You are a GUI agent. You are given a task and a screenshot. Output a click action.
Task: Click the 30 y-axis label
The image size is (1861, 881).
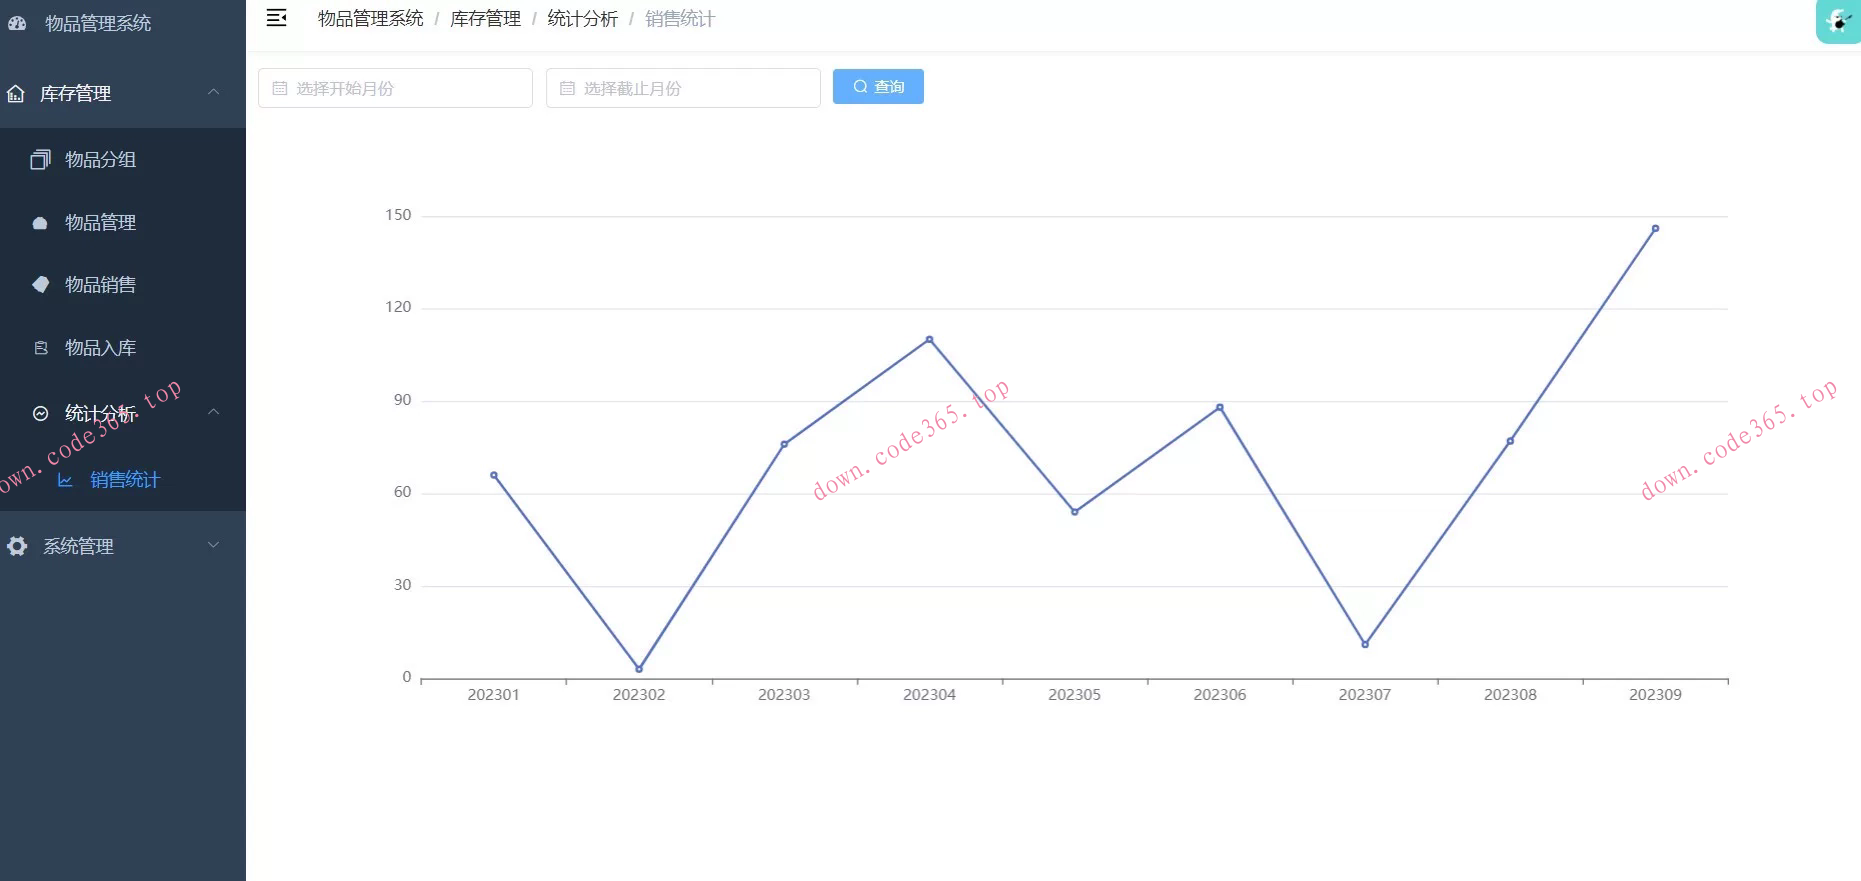pos(402,585)
